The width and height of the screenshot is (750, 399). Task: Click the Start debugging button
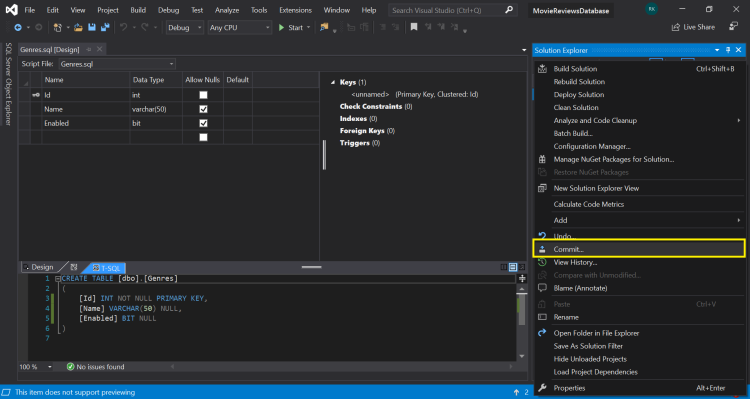pyautogui.click(x=291, y=28)
